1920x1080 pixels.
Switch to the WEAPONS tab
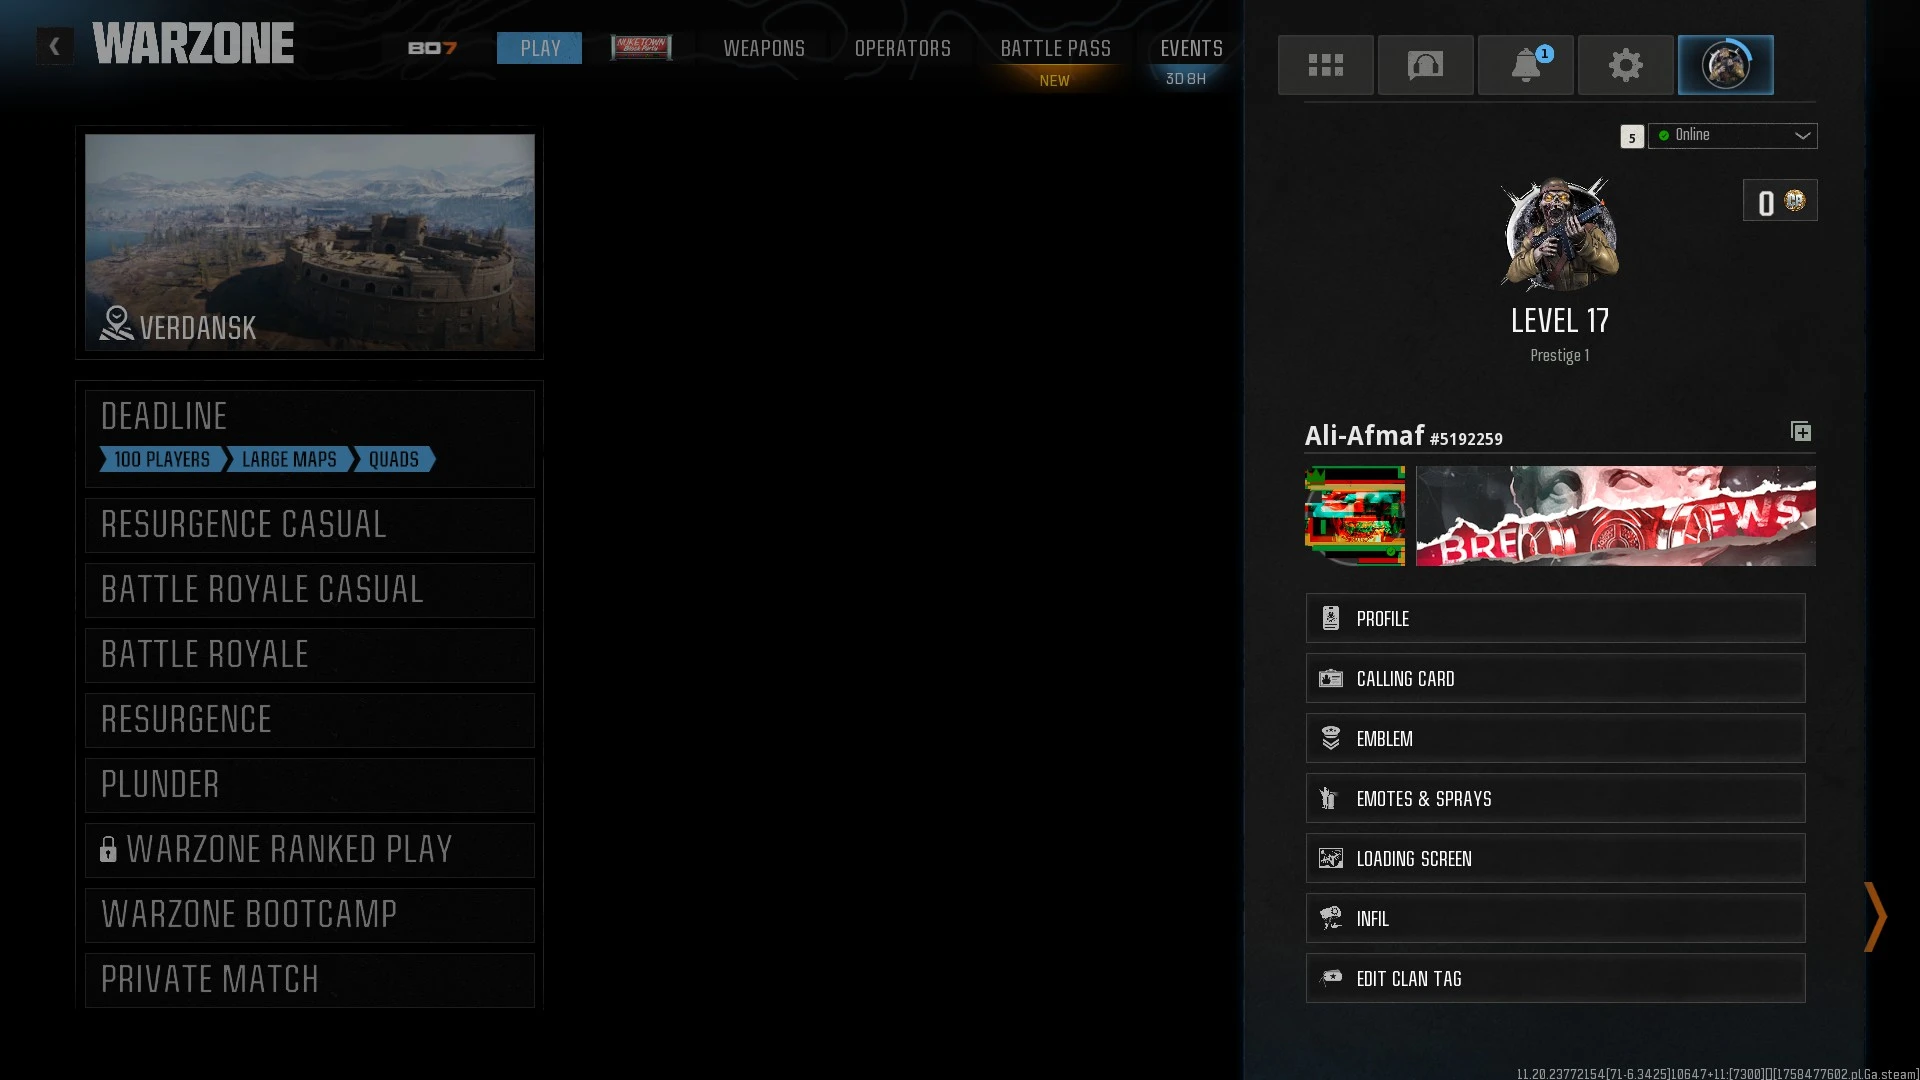click(x=764, y=48)
